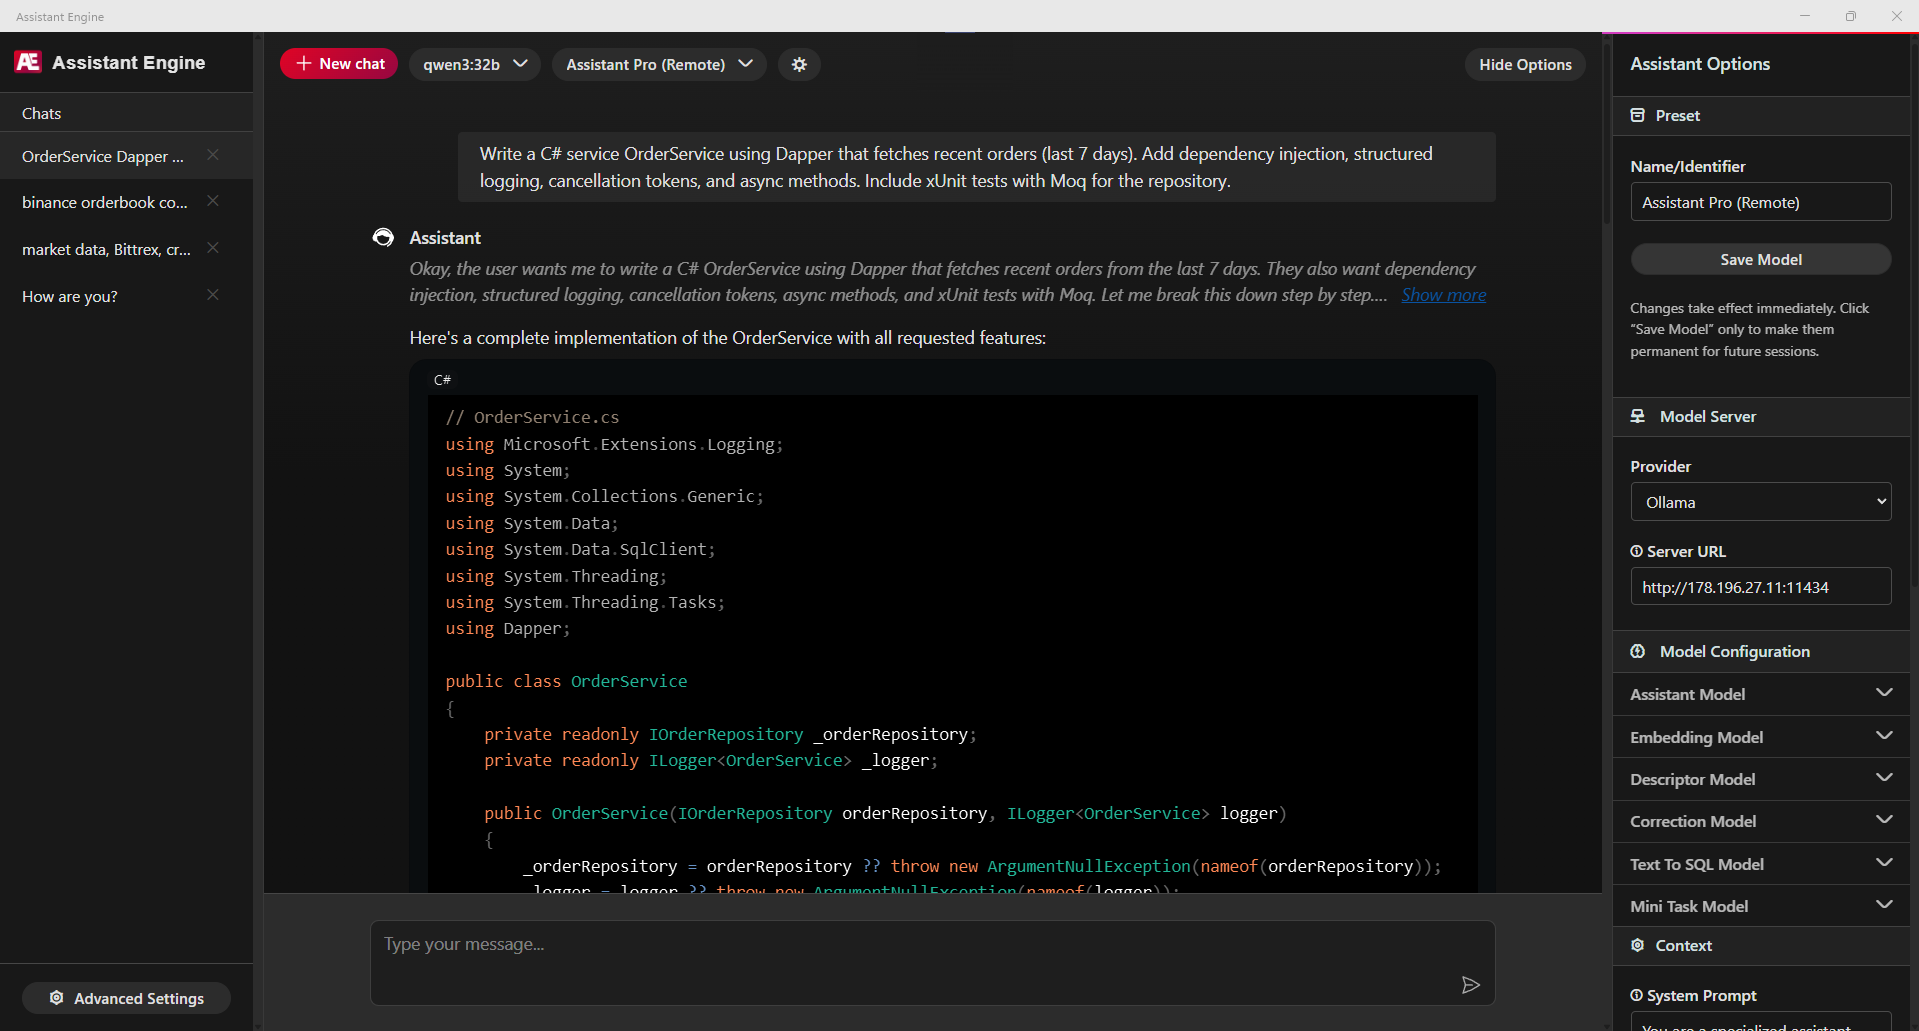Start a New chat
The image size is (1919, 1031).
coord(339,64)
